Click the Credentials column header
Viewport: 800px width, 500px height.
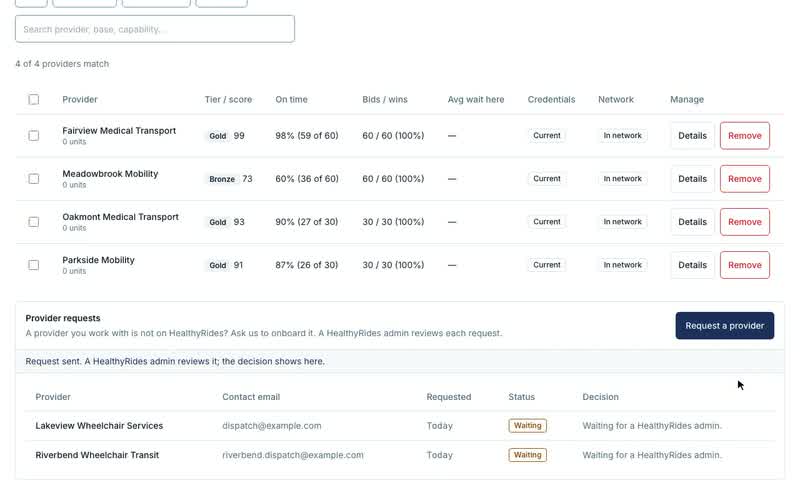tap(551, 99)
